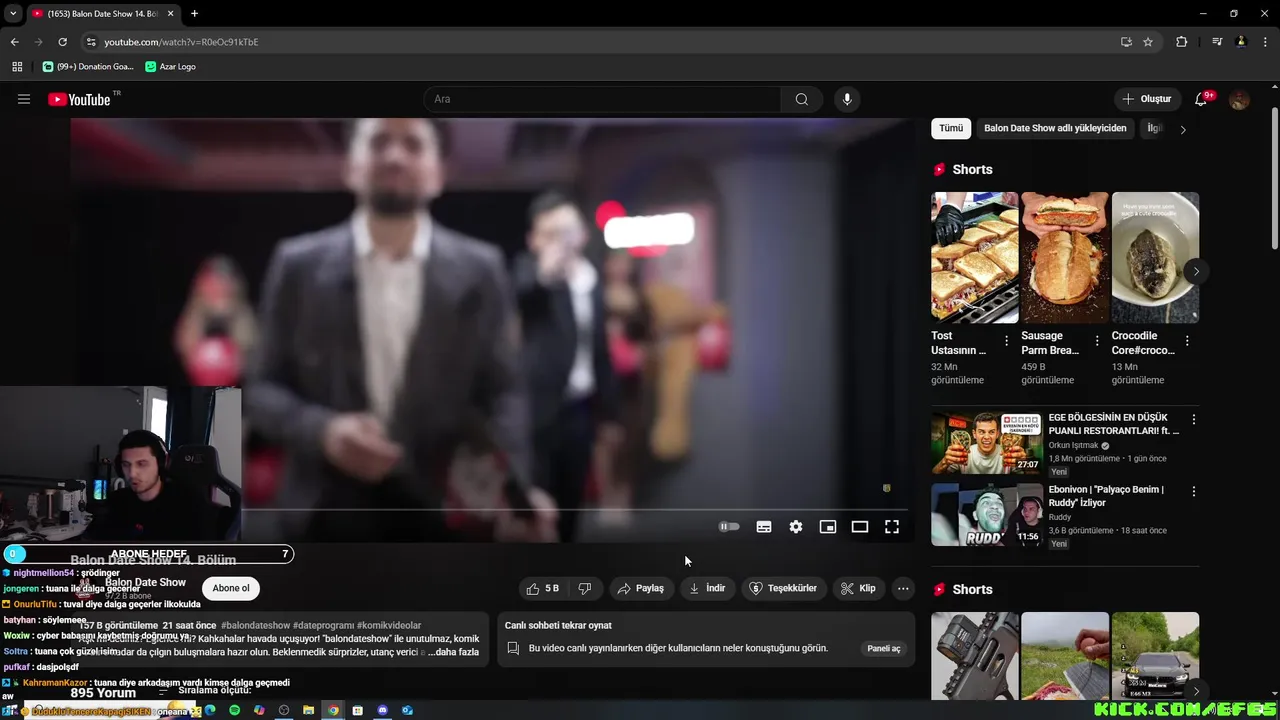This screenshot has width=1280, height=720.
Task: Open options menu for Sausage Parm short
Action: point(1097,341)
